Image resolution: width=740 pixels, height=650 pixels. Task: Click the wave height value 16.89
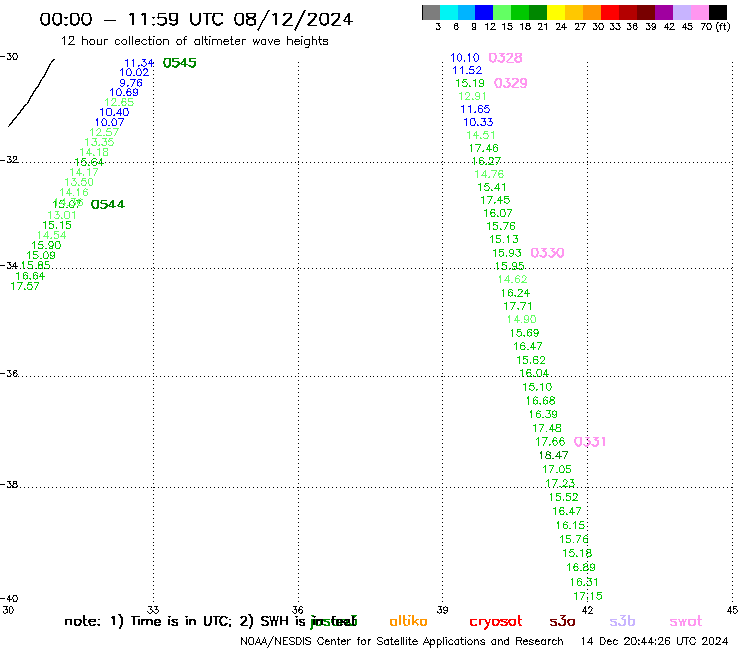click(581, 567)
